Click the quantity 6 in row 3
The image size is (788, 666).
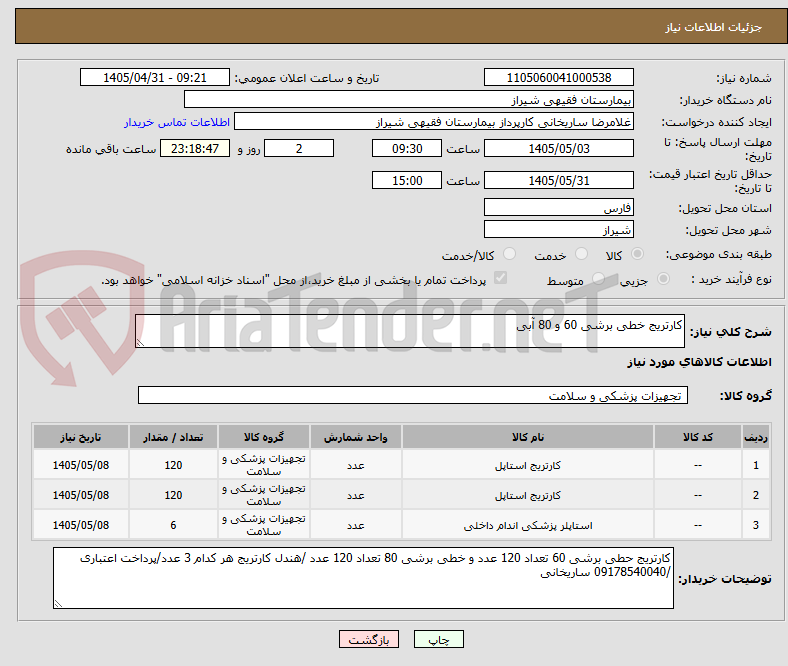pyautogui.click(x=173, y=525)
